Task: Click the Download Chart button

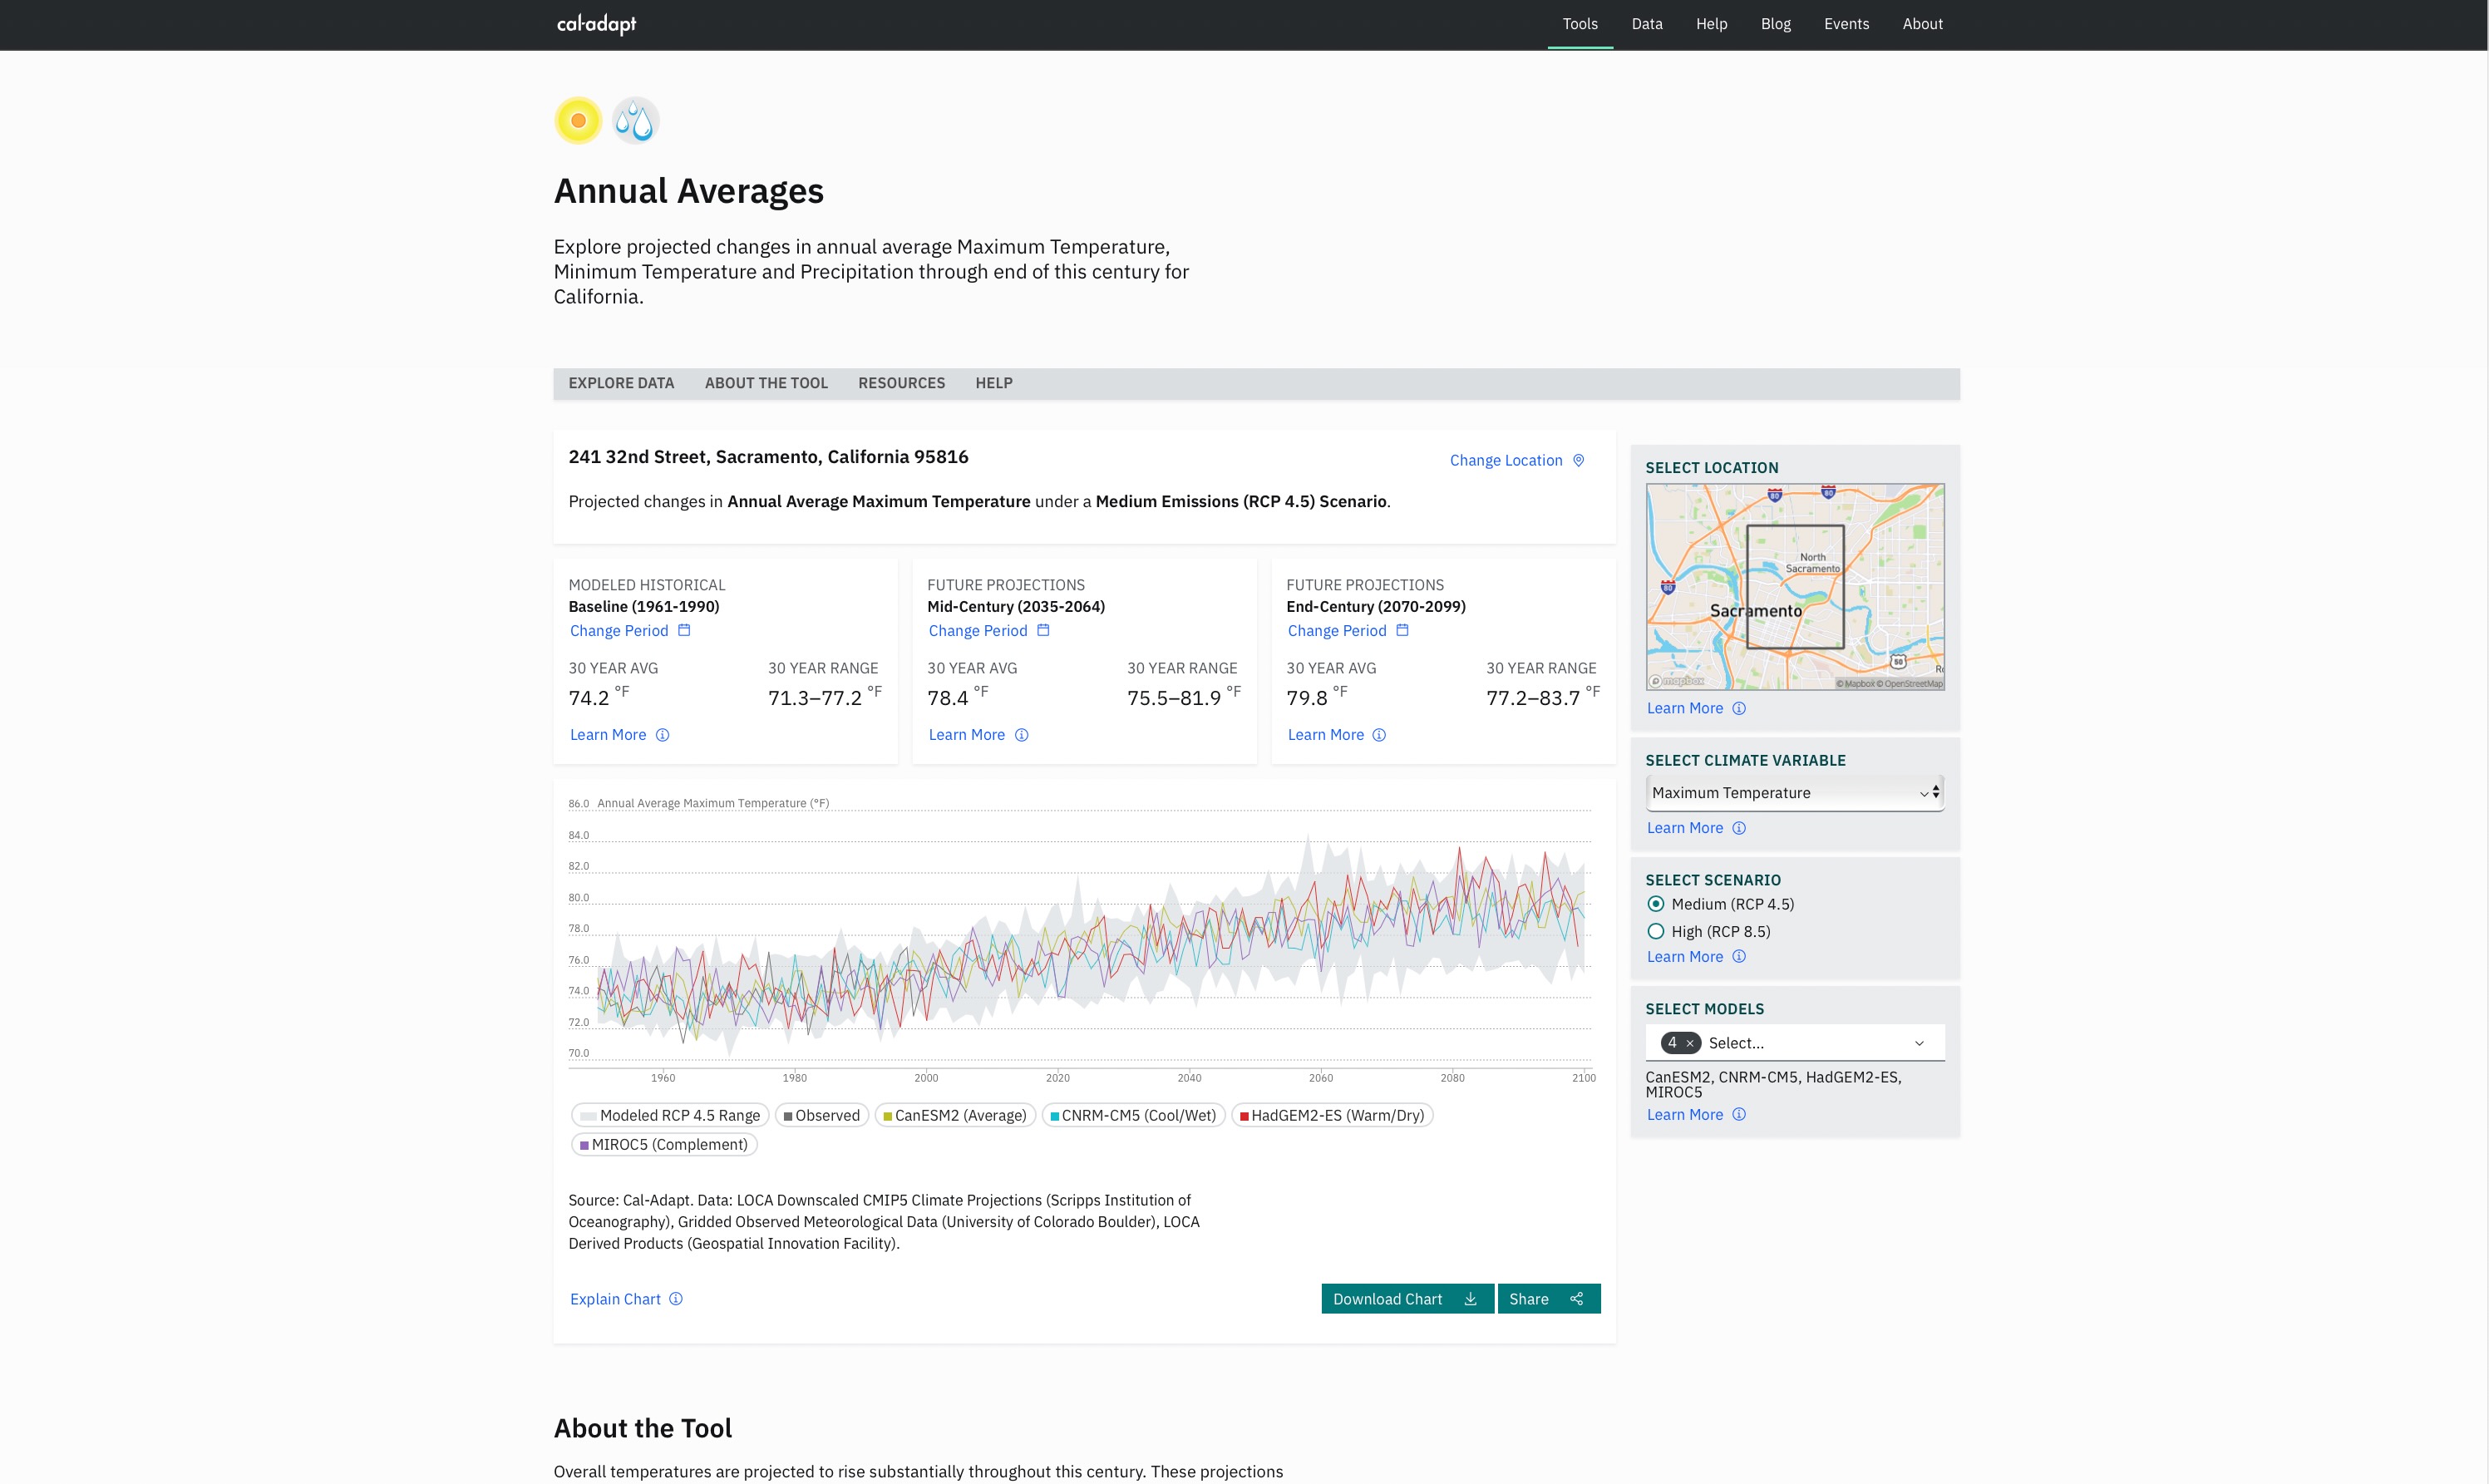Action: (1407, 1299)
